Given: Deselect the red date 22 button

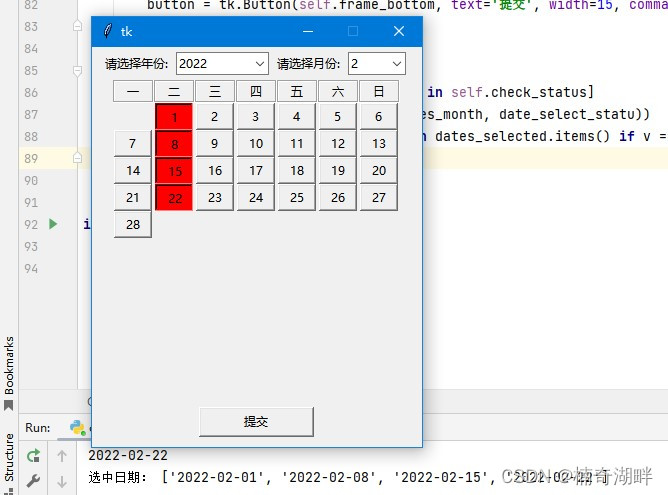Looking at the screenshot, I should point(174,198).
